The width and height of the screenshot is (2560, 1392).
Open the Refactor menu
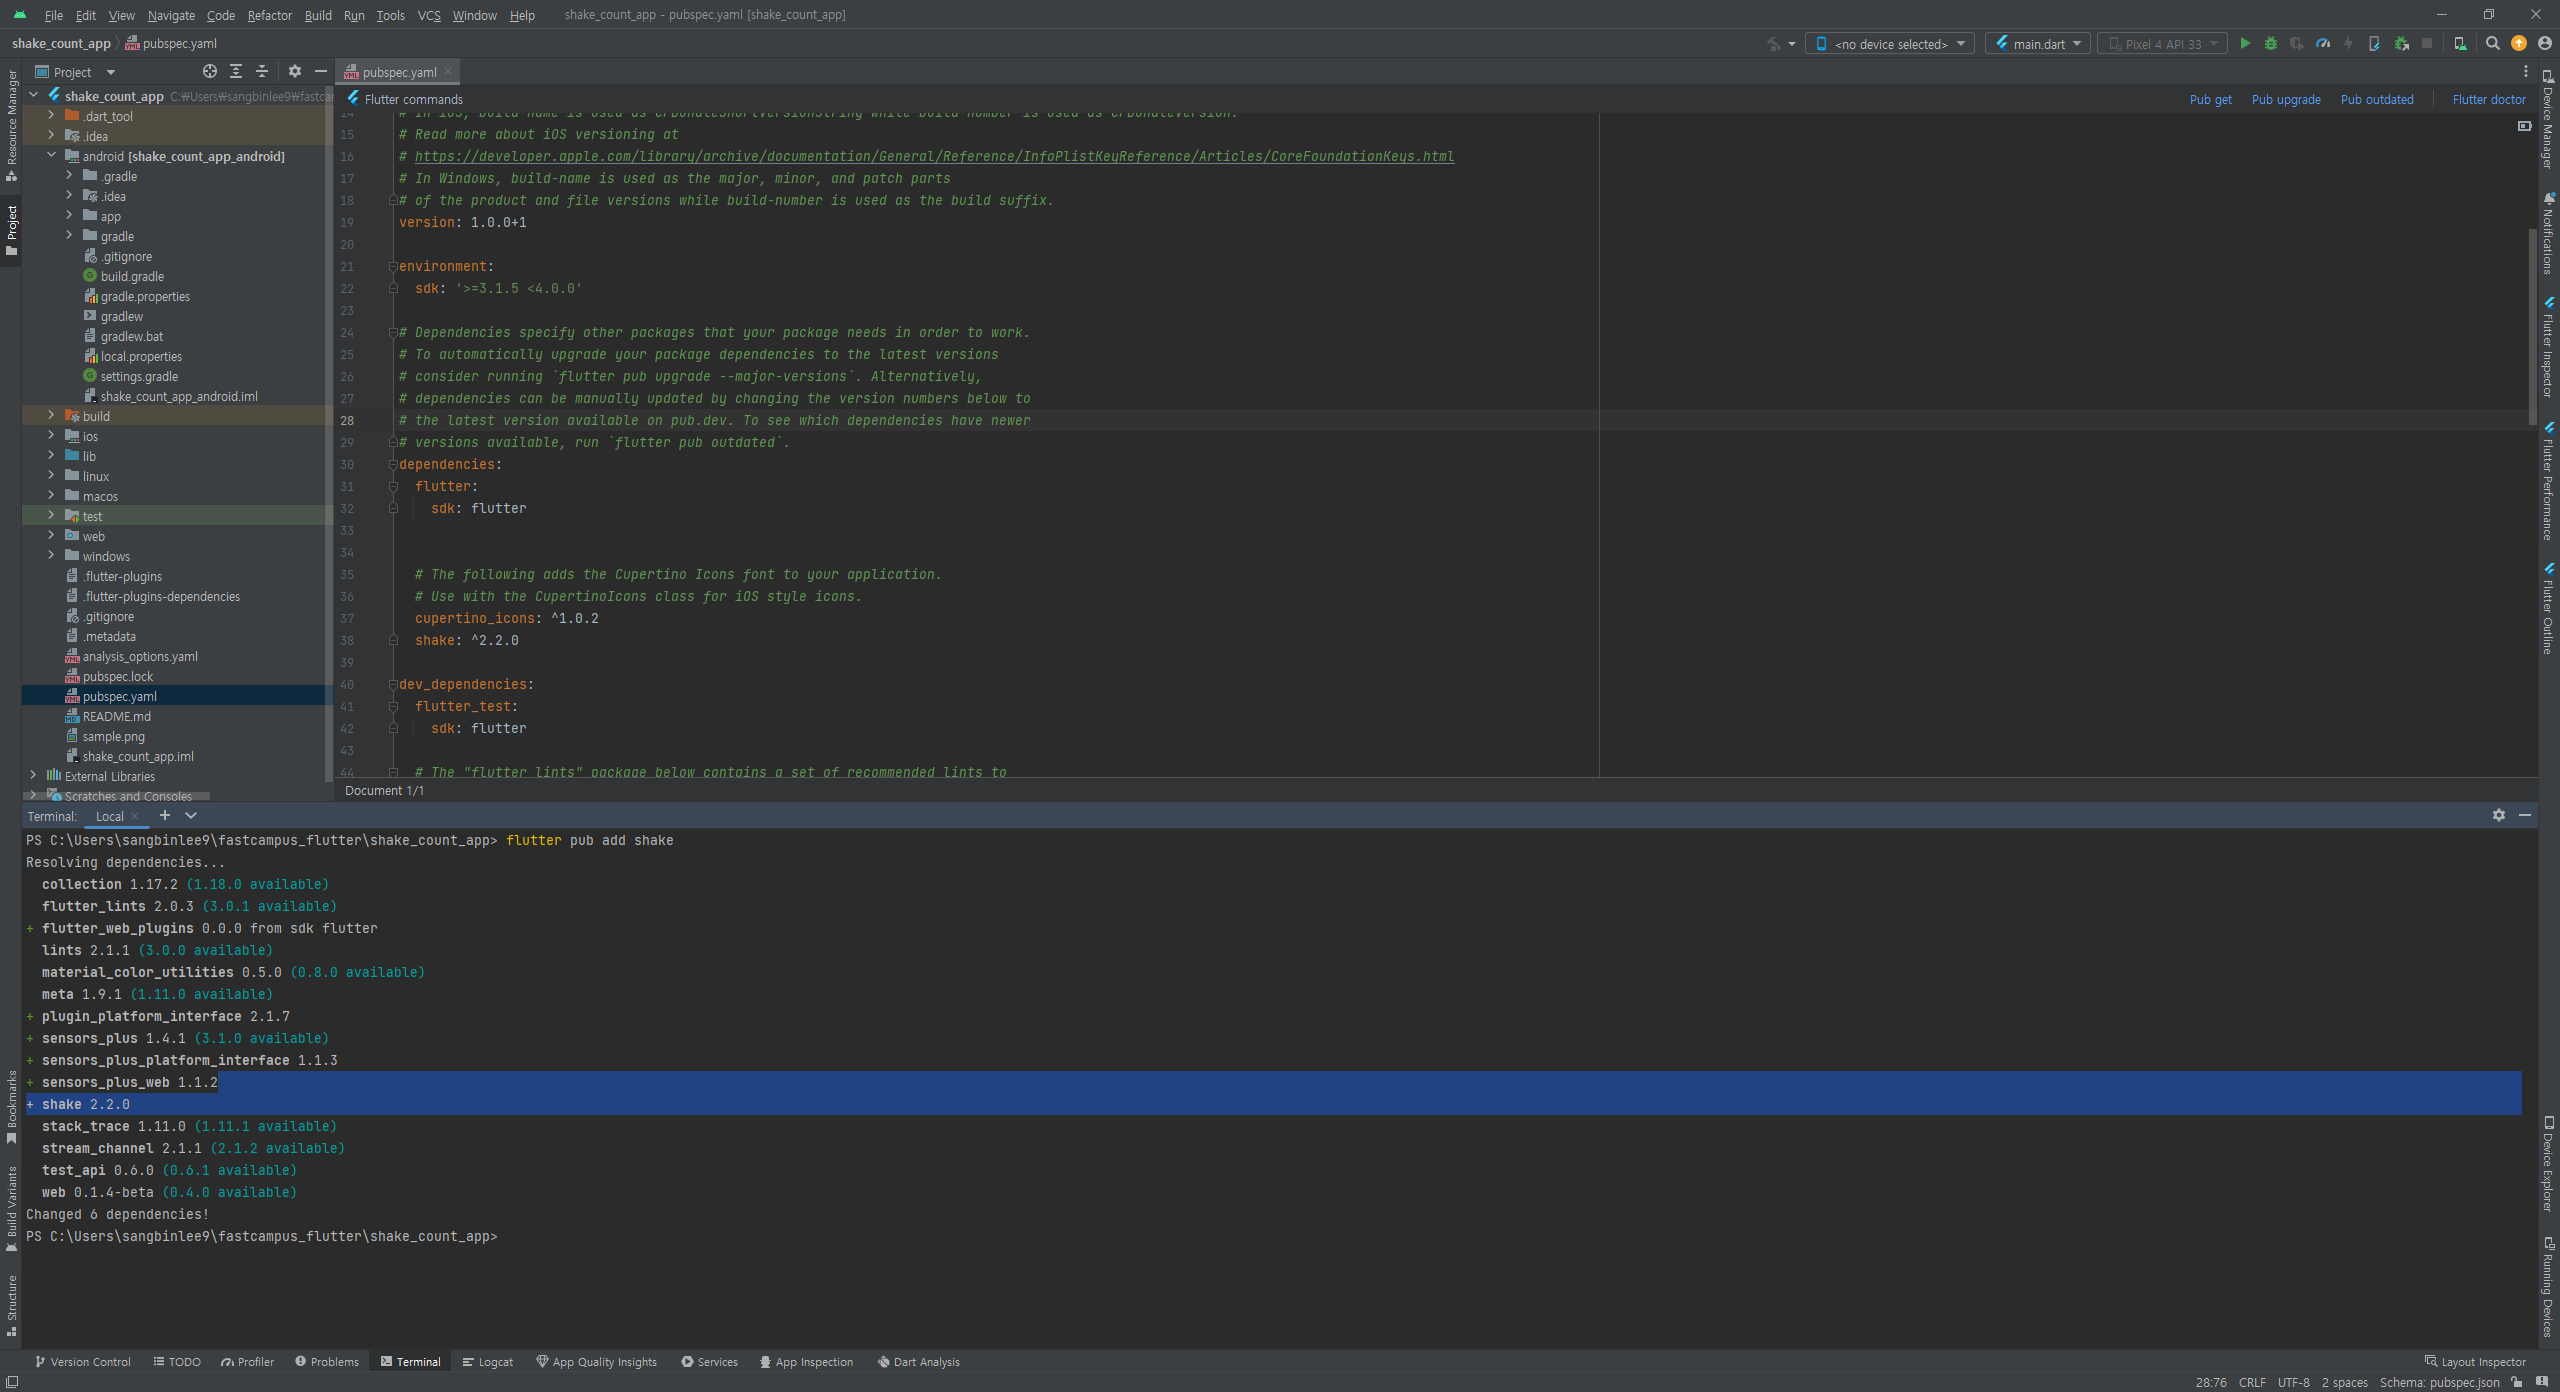pyautogui.click(x=269, y=15)
